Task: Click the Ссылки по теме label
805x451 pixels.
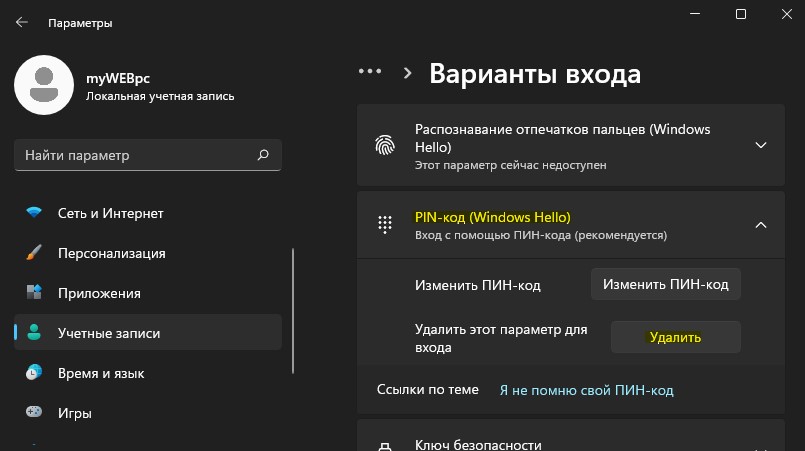Action: [x=427, y=389]
